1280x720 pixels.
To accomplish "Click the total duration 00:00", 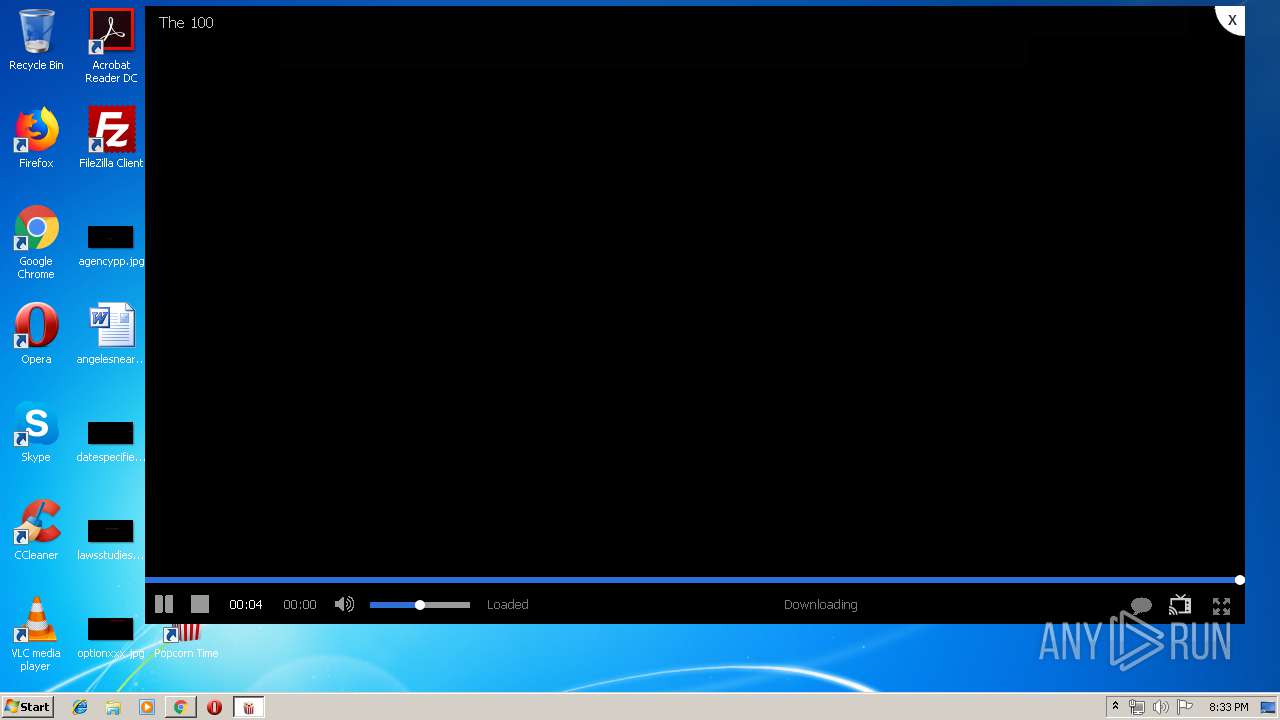I will (x=300, y=604).
